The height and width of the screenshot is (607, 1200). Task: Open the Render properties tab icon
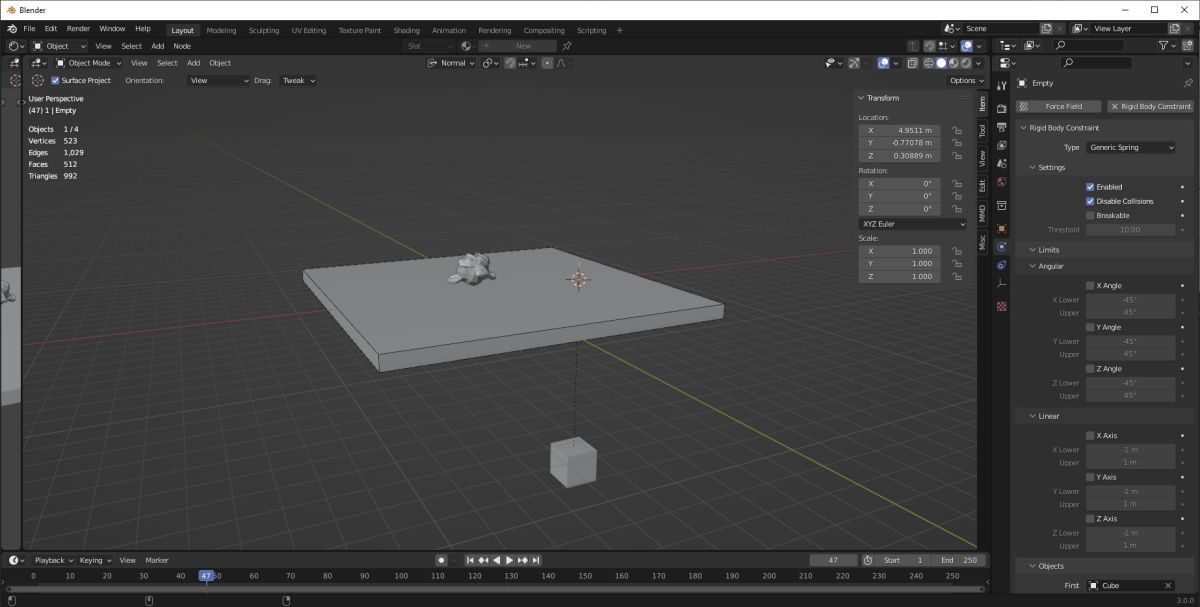(x=1001, y=108)
